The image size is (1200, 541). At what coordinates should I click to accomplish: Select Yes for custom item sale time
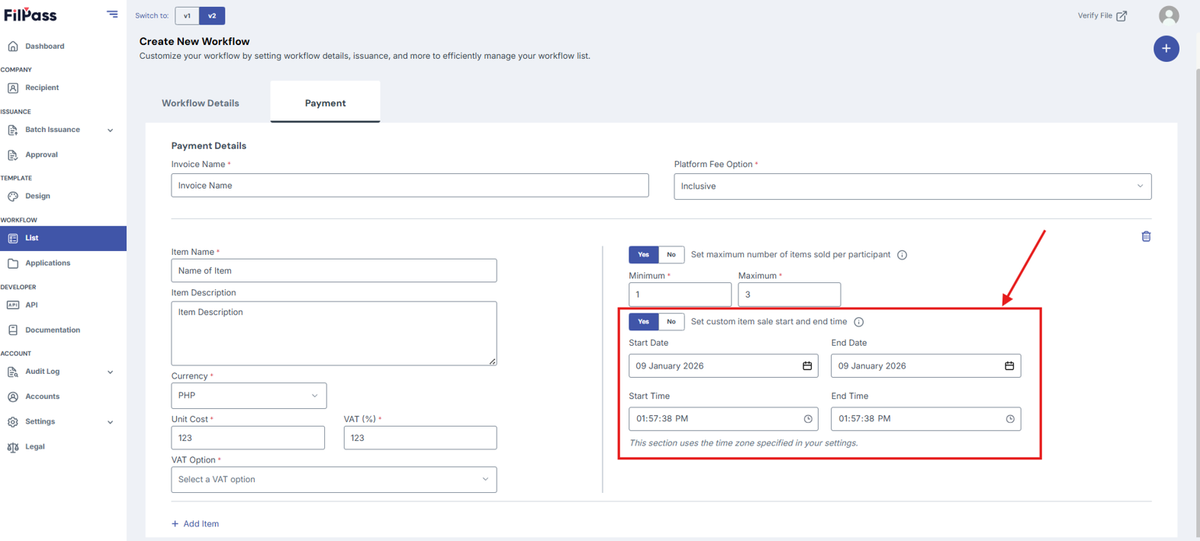[644, 322]
